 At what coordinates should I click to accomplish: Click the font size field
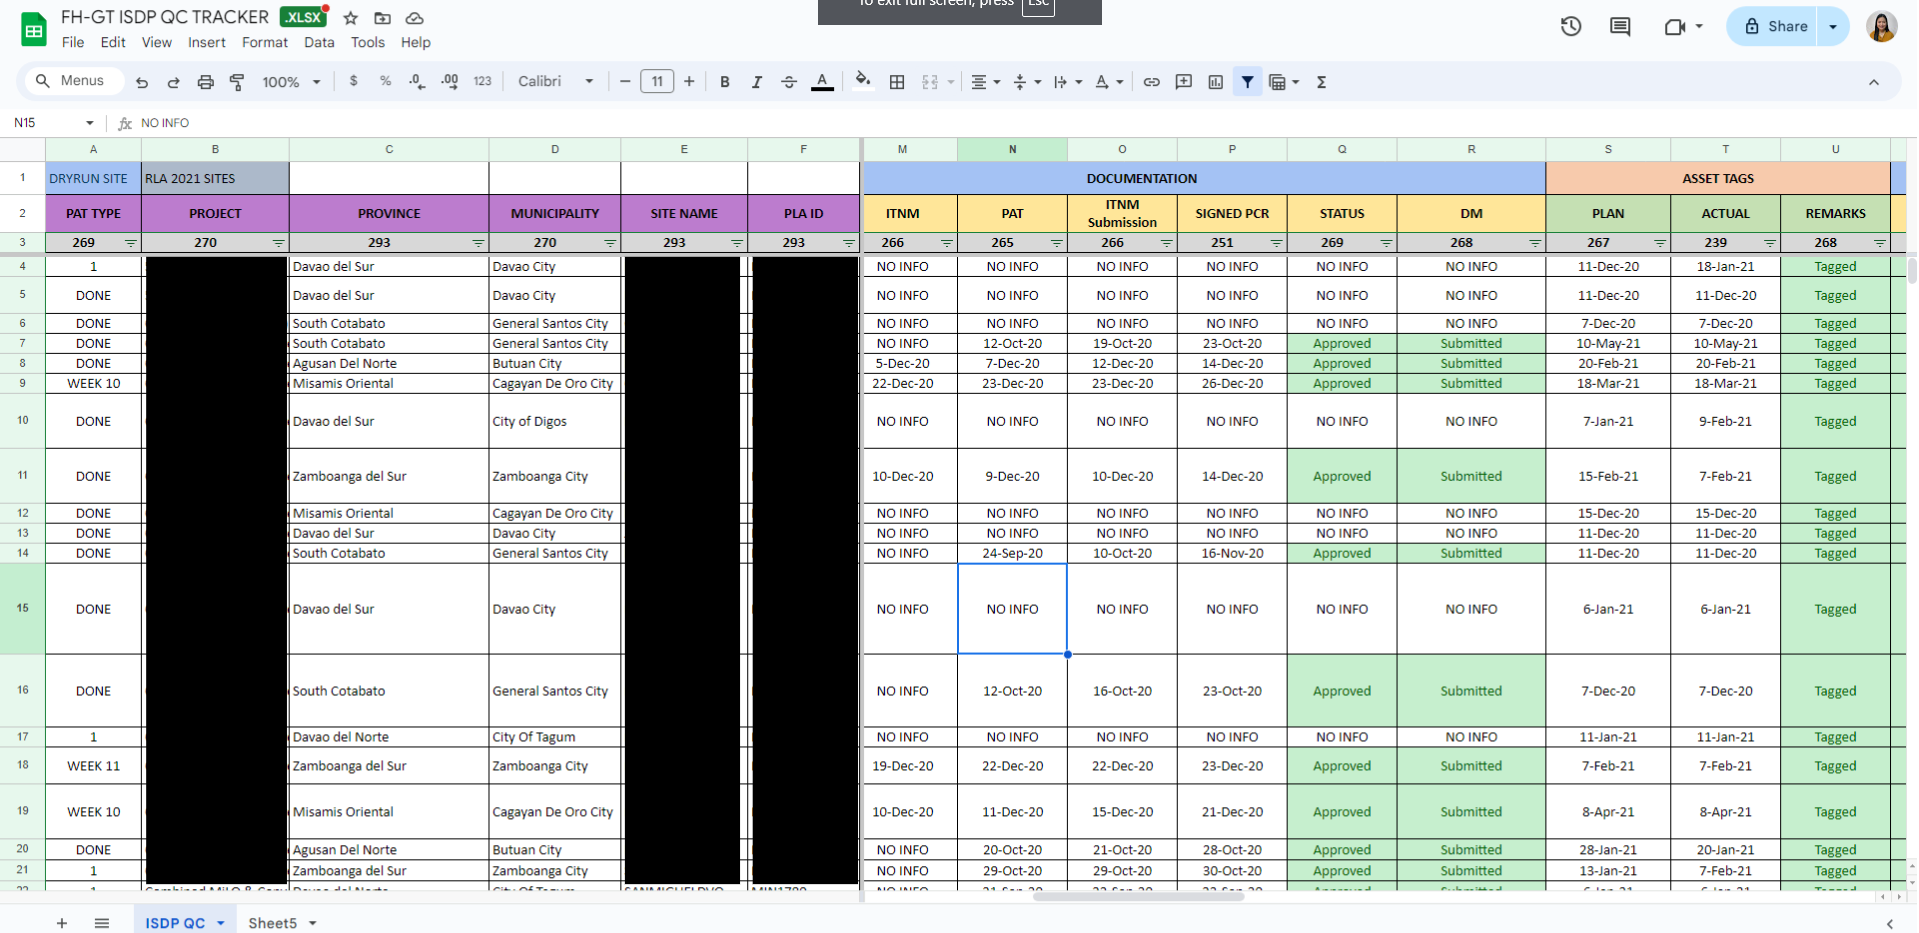(657, 82)
